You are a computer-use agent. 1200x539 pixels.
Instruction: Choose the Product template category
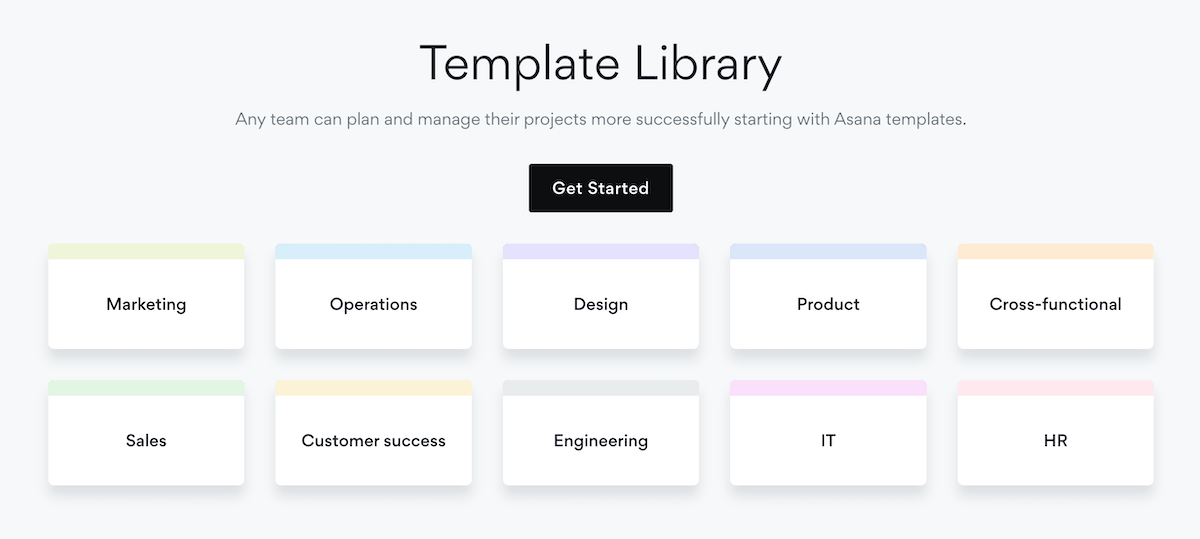tap(828, 304)
